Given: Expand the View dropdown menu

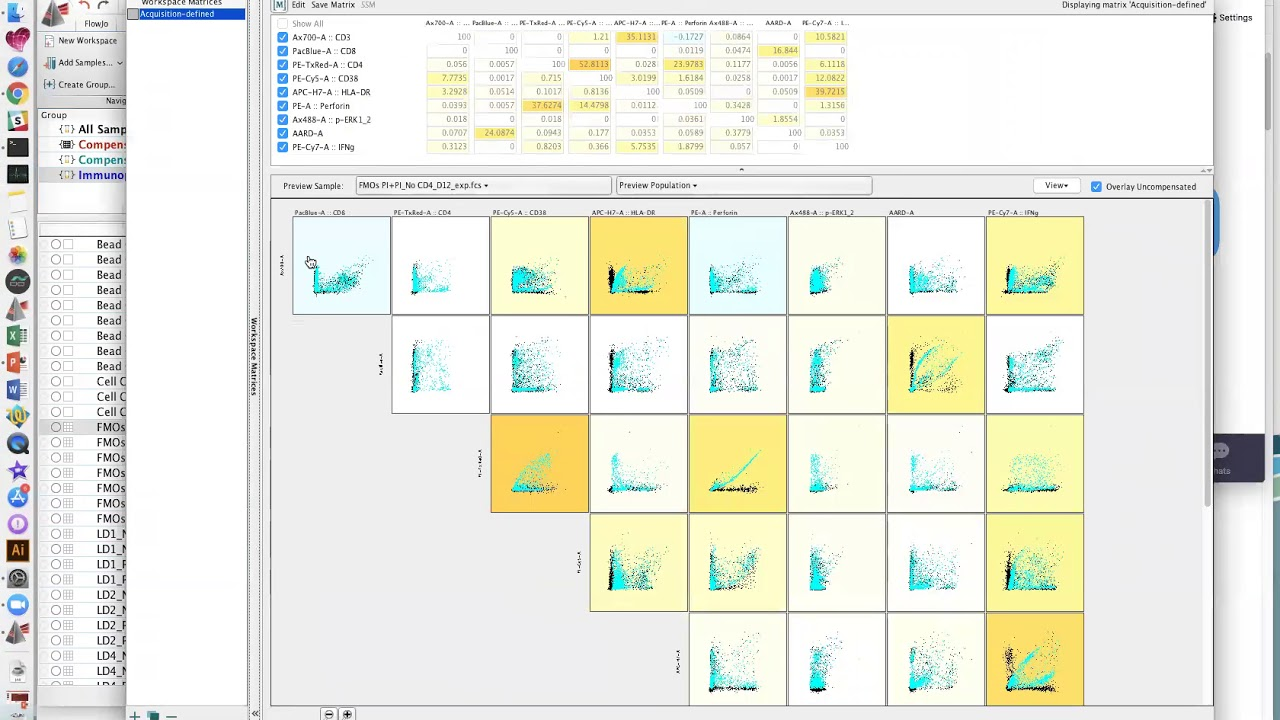Looking at the screenshot, I should click(1056, 186).
